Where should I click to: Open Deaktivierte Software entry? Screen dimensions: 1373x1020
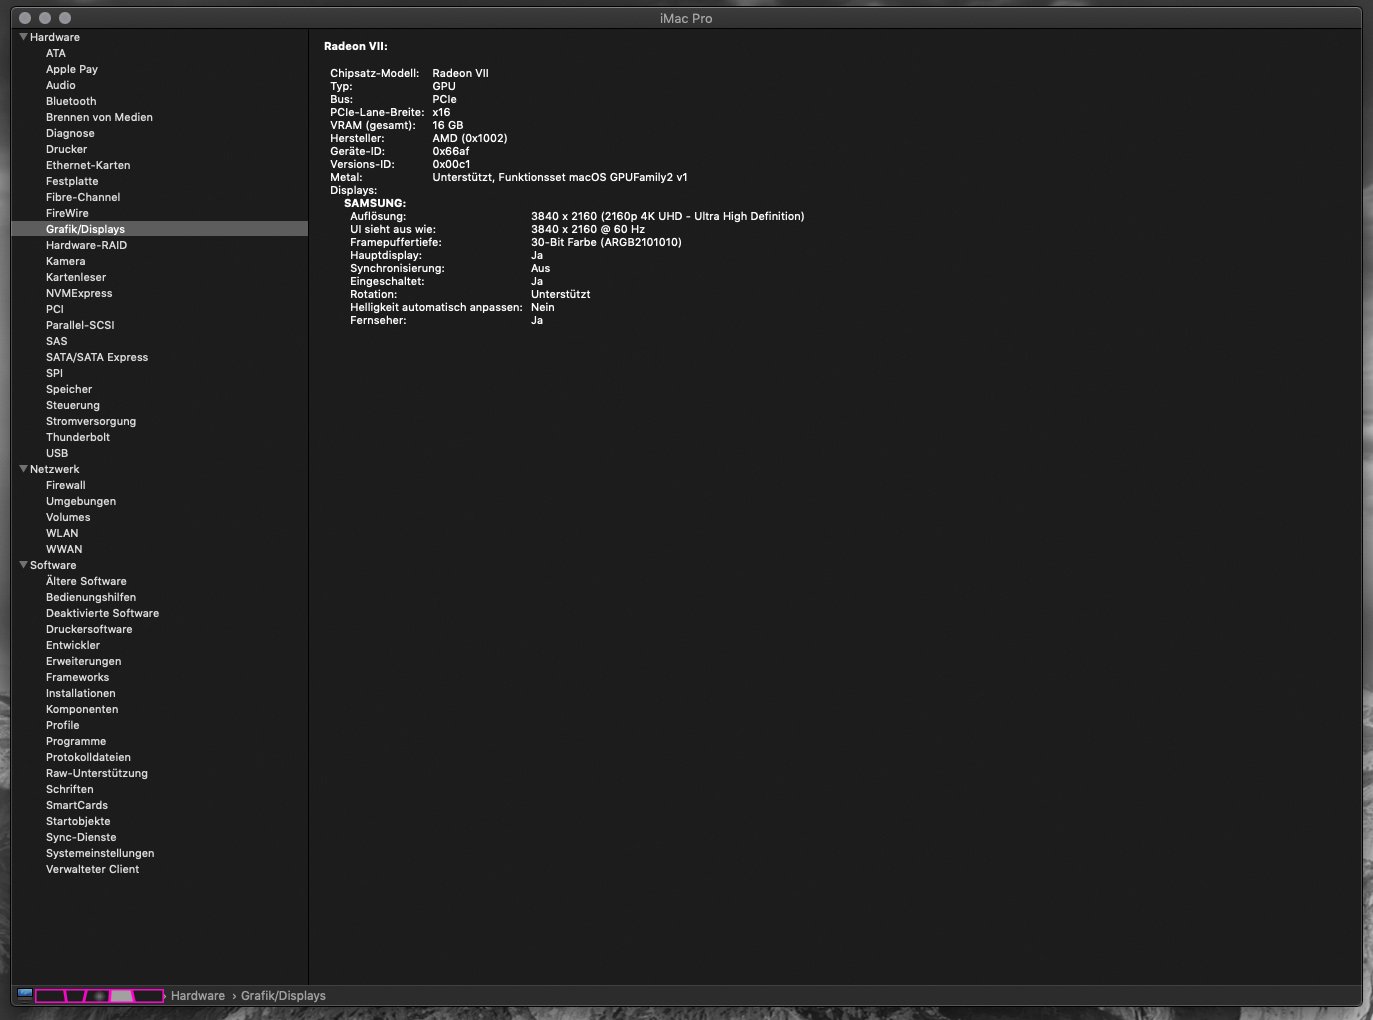point(102,613)
